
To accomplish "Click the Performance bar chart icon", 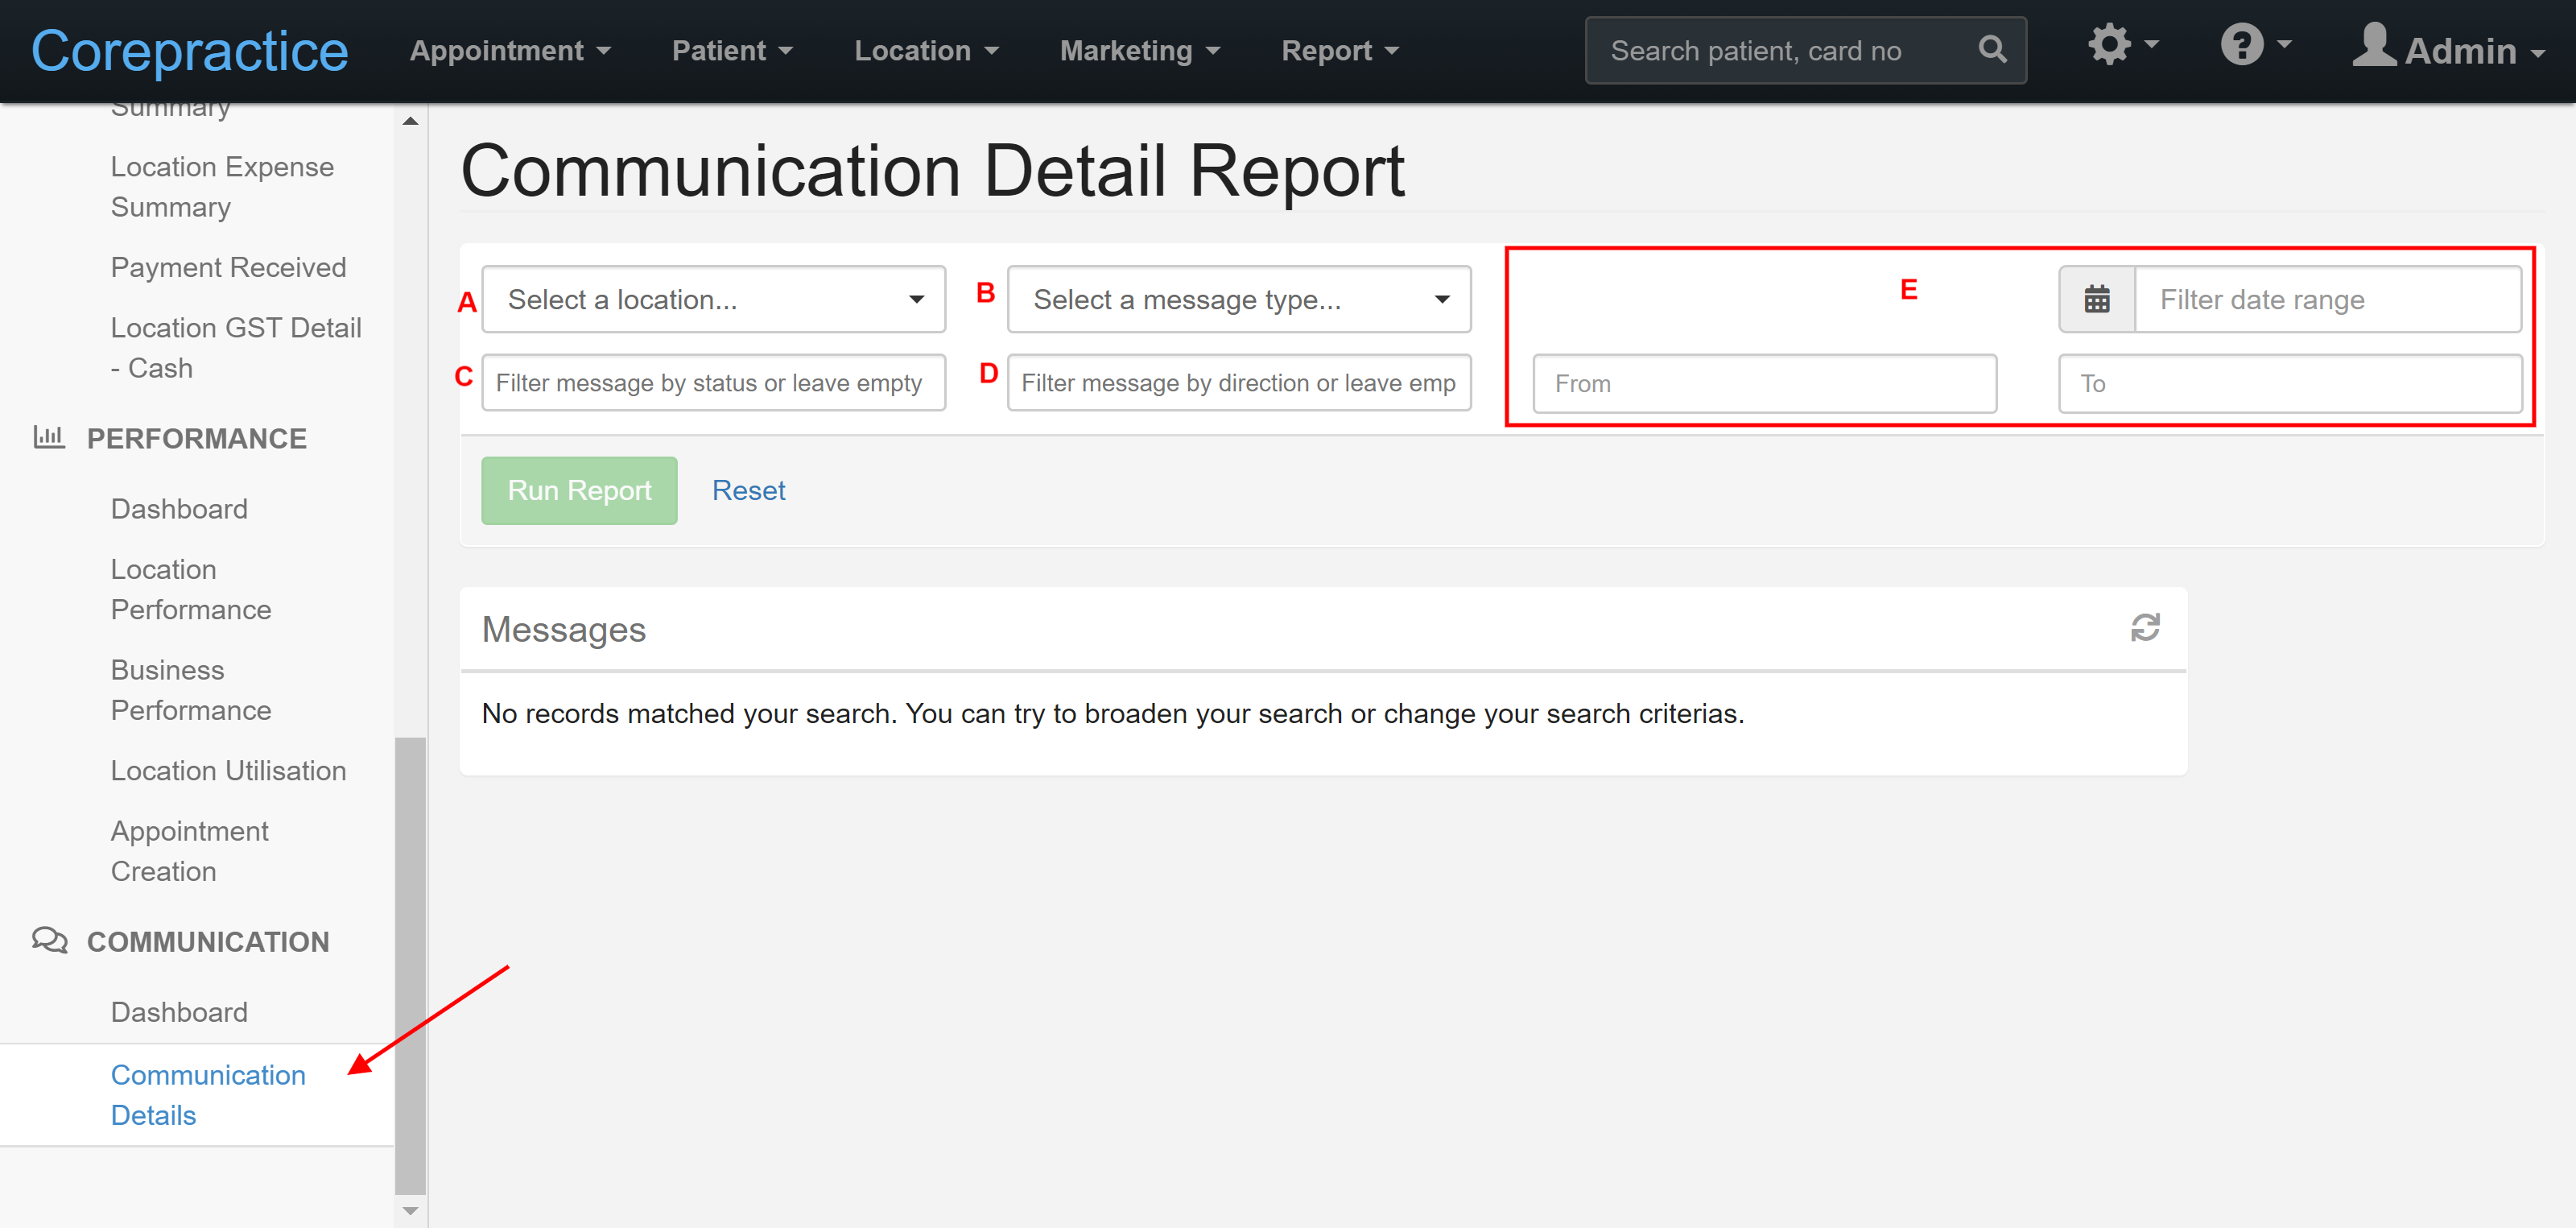I will click(x=48, y=437).
